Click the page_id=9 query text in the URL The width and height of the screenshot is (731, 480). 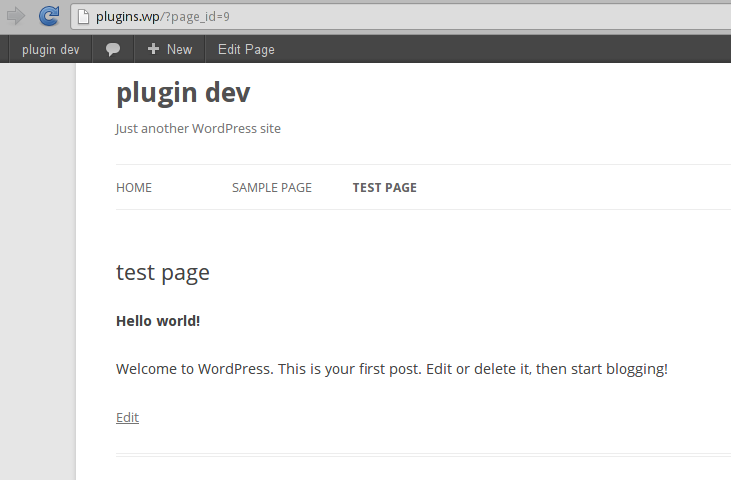tap(200, 17)
